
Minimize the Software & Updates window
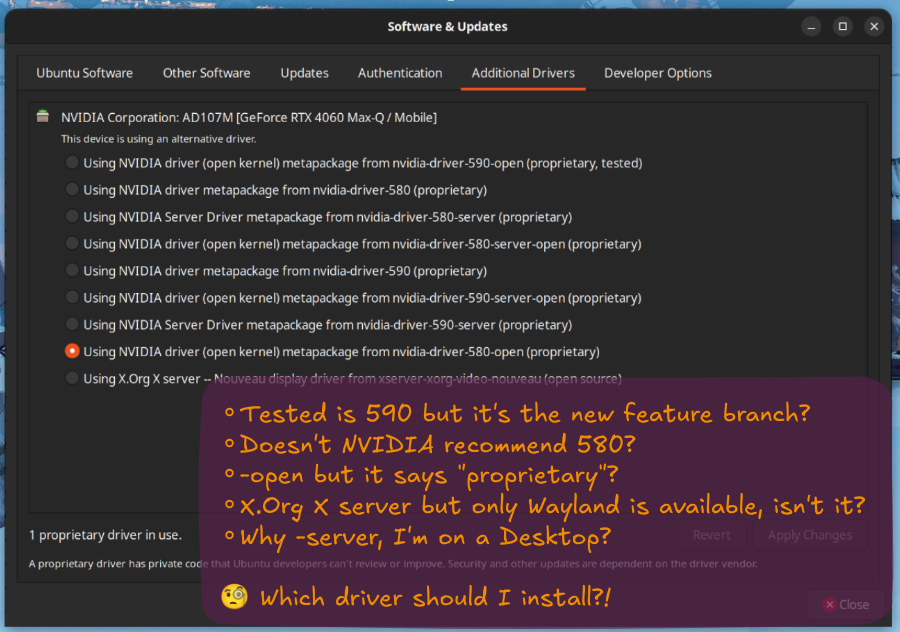click(813, 27)
